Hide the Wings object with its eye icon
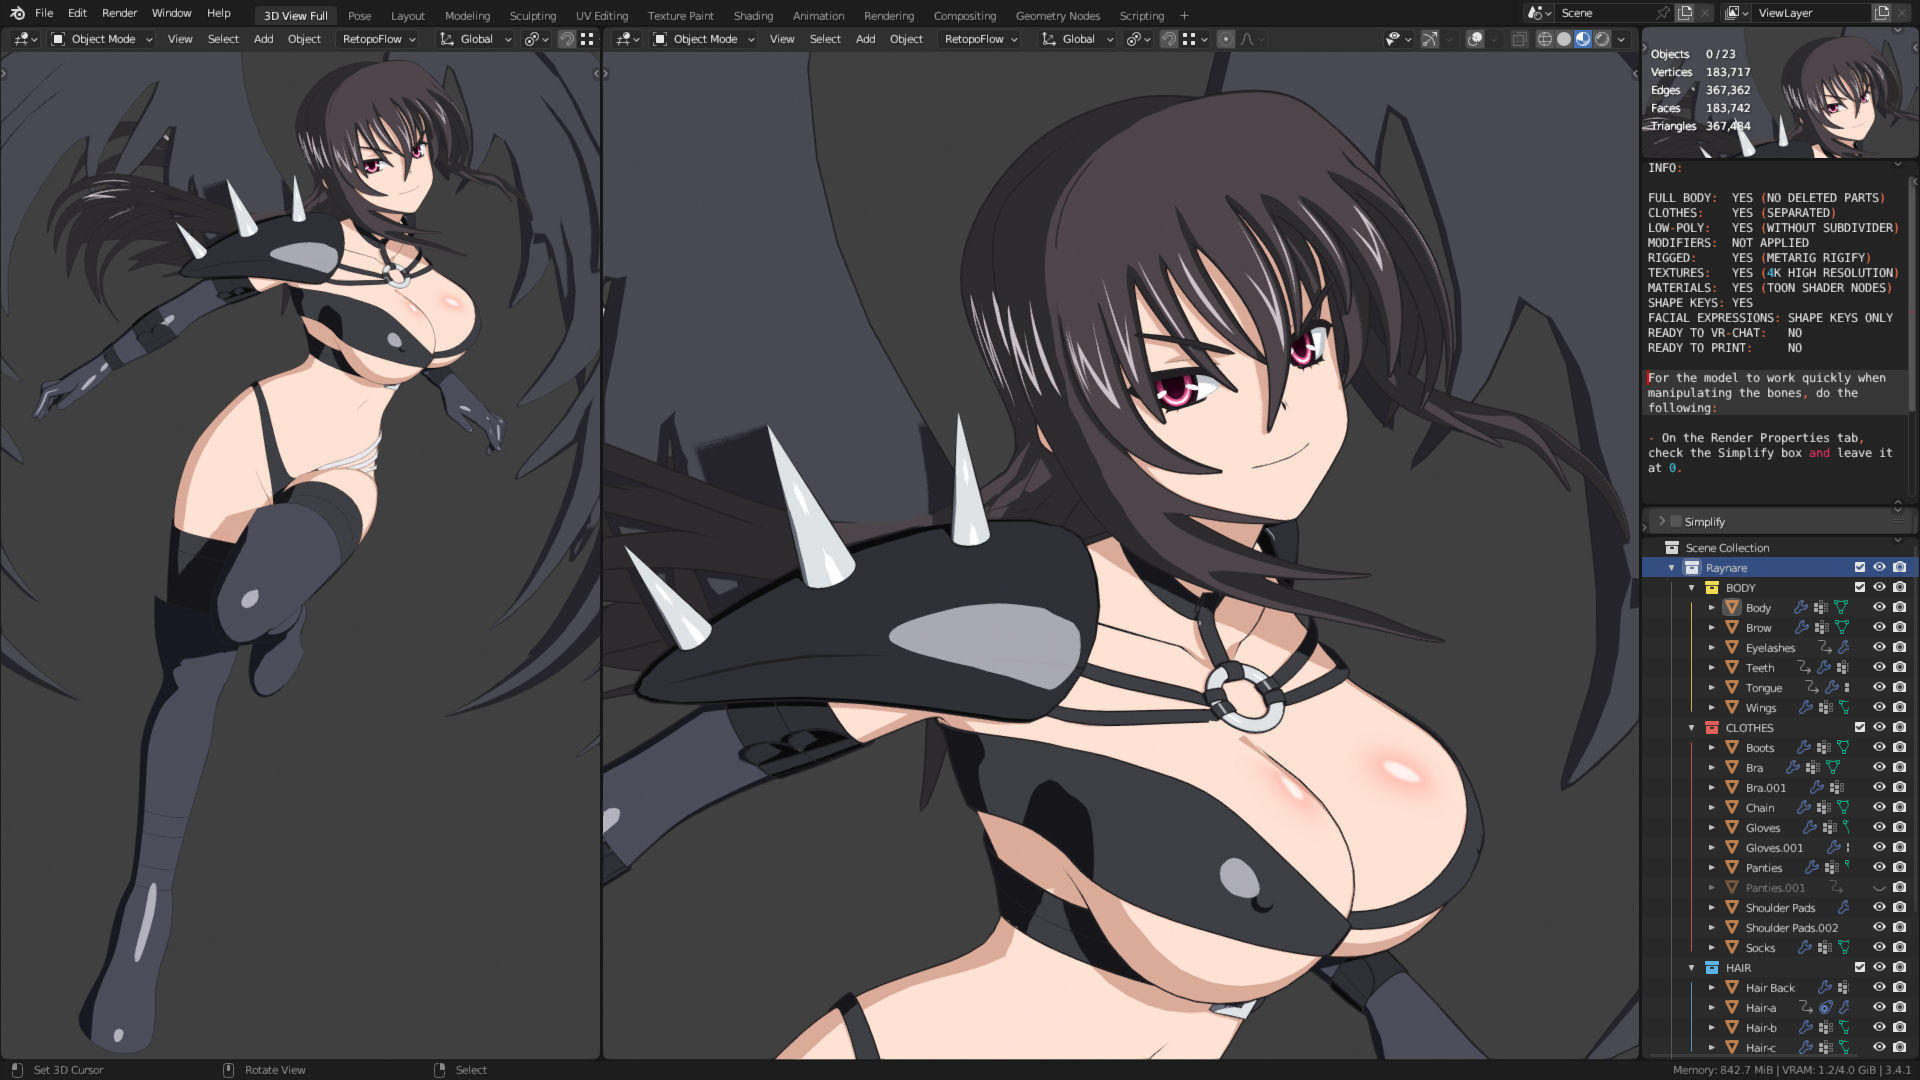 tap(1879, 707)
